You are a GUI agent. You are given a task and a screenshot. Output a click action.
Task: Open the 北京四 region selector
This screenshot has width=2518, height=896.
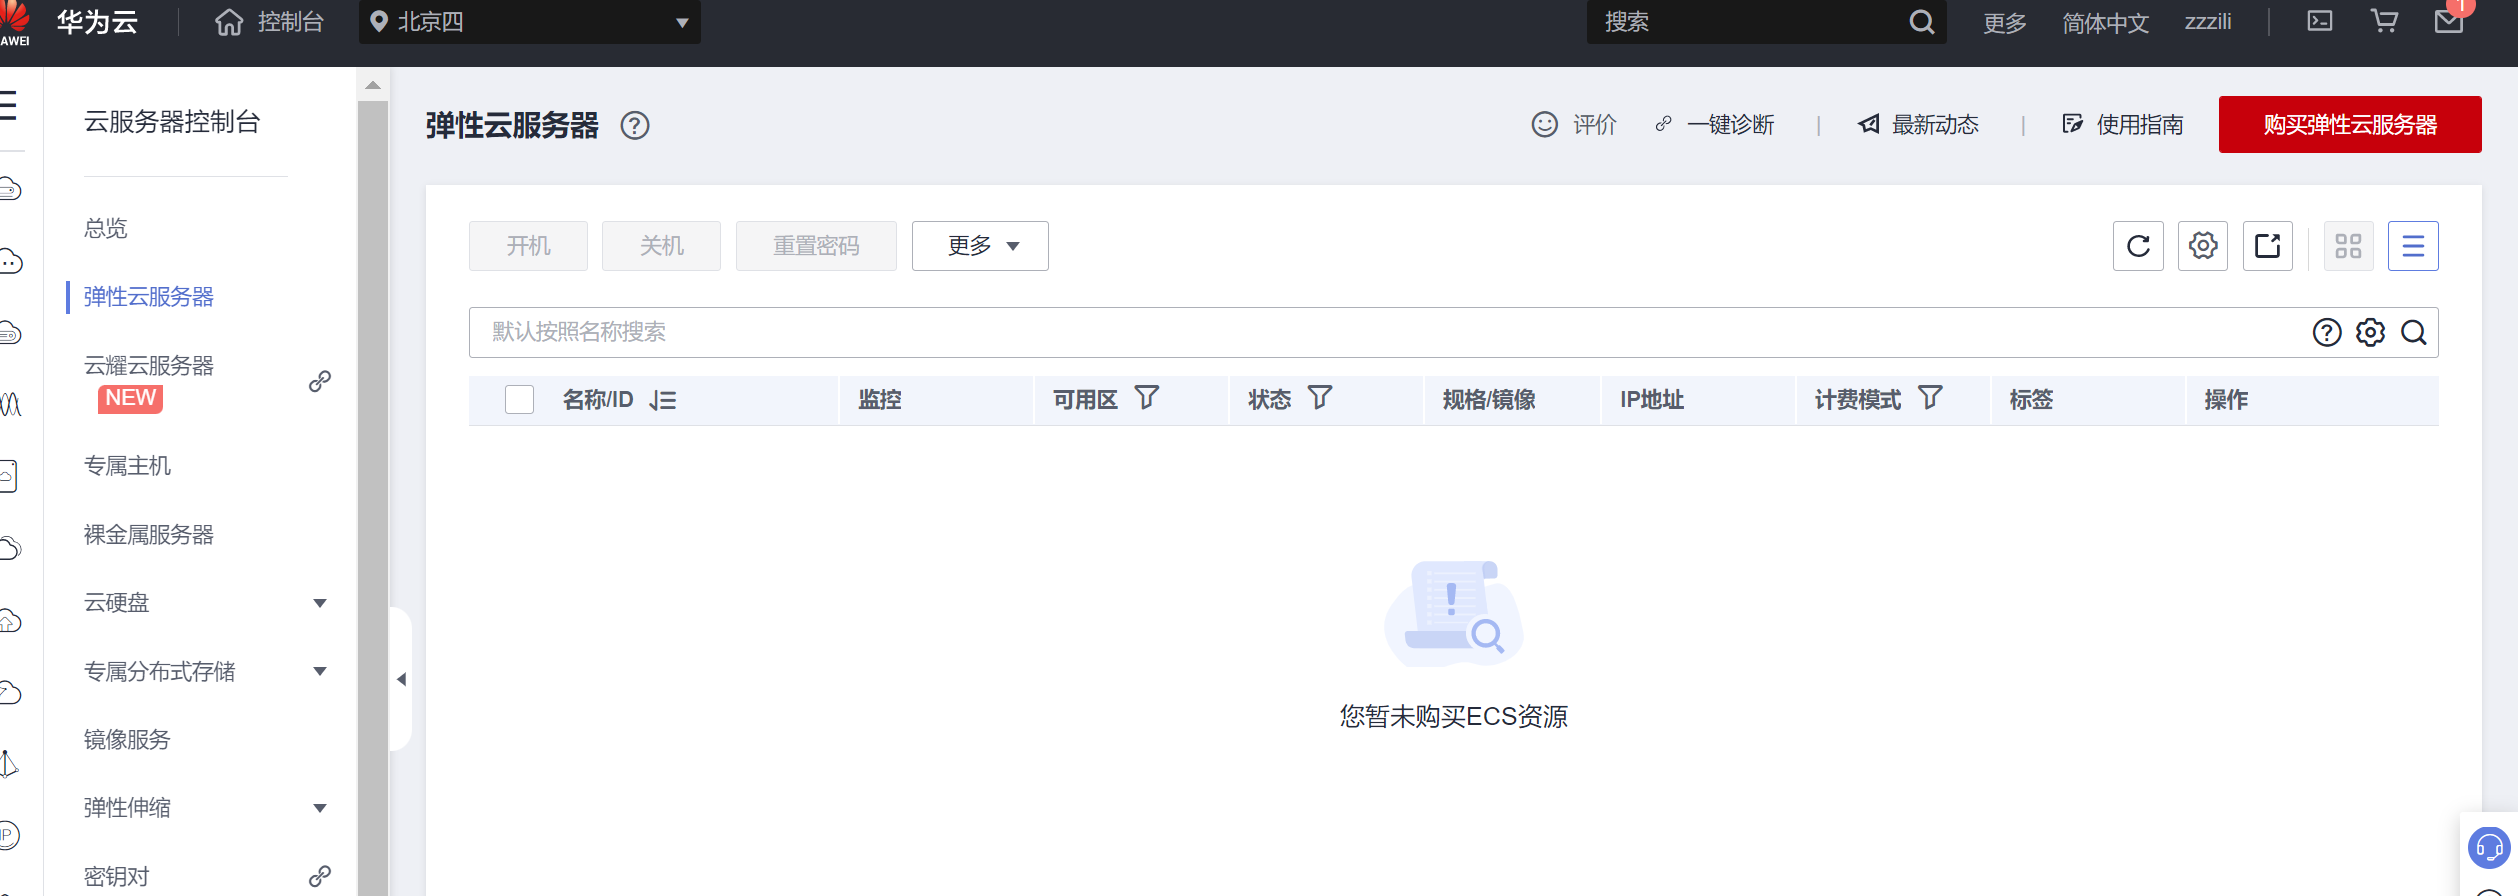[x=529, y=22]
